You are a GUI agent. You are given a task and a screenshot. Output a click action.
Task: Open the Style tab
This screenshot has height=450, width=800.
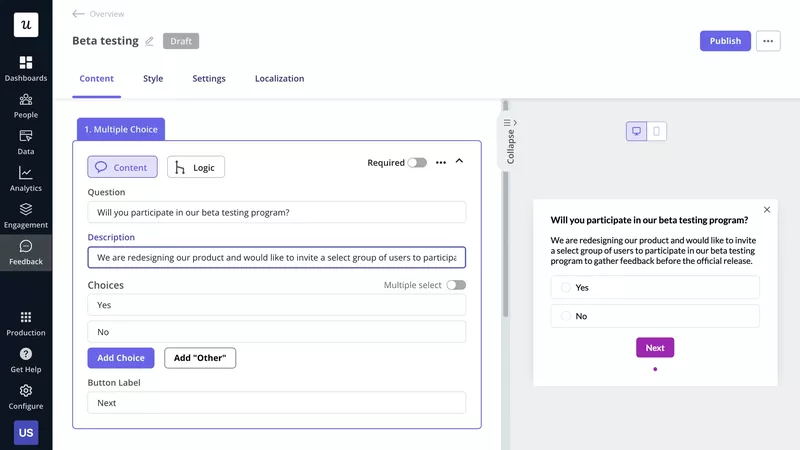tap(153, 79)
